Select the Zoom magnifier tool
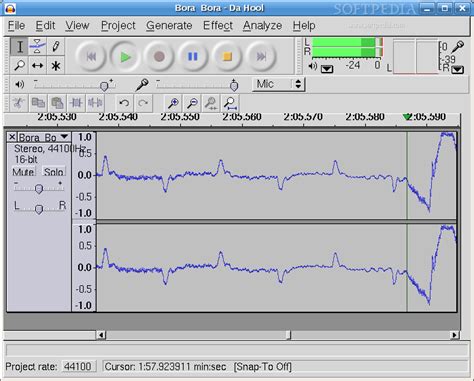474x381 pixels. [19, 65]
